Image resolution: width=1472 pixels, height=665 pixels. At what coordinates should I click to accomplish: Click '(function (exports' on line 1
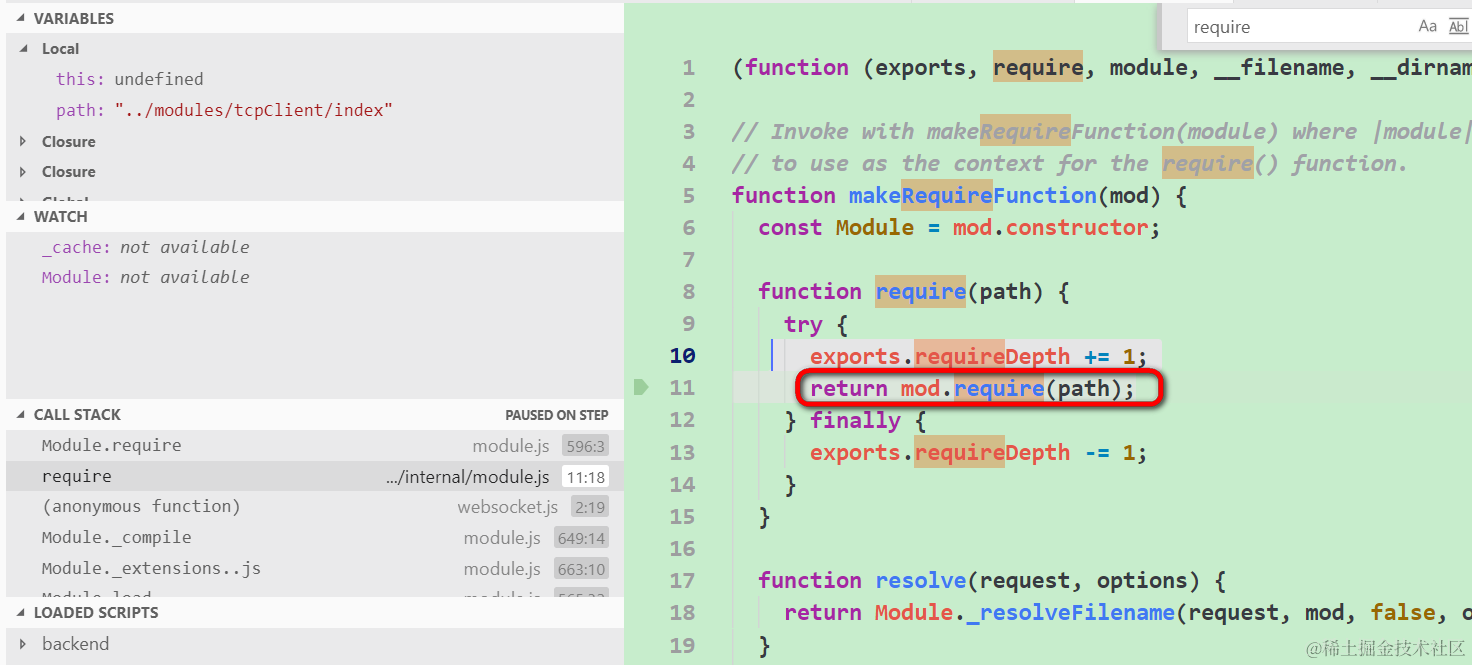(x=849, y=67)
